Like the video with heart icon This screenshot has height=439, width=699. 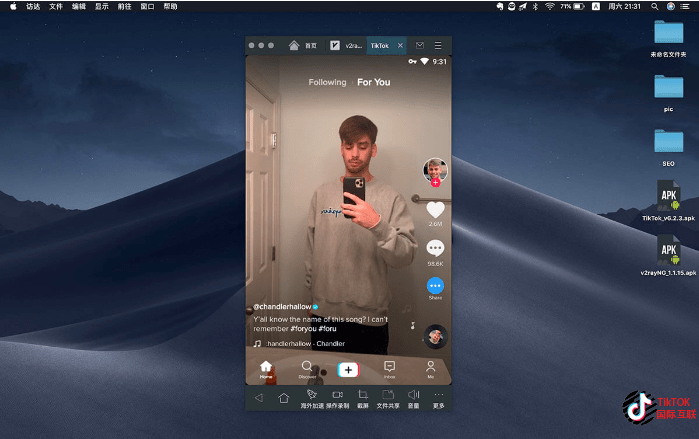click(436, 209)
